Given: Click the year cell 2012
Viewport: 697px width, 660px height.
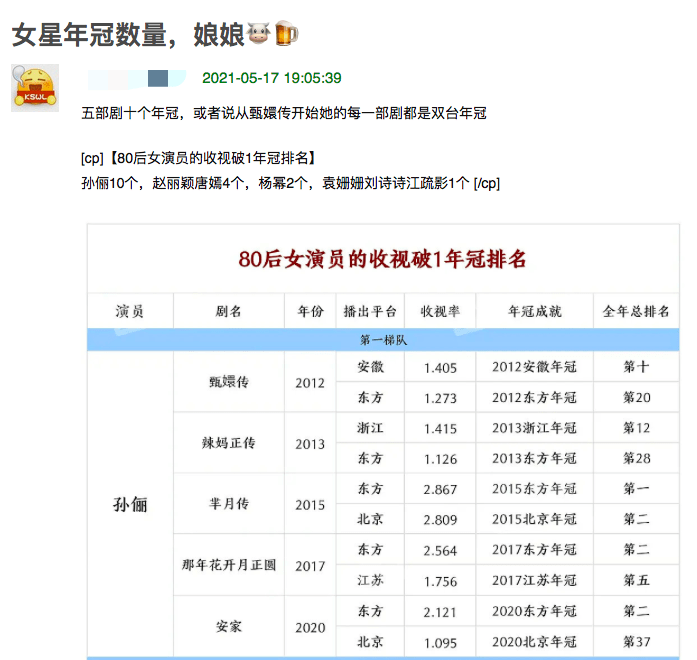Looking at the screenshot, I should coord(310,383).
